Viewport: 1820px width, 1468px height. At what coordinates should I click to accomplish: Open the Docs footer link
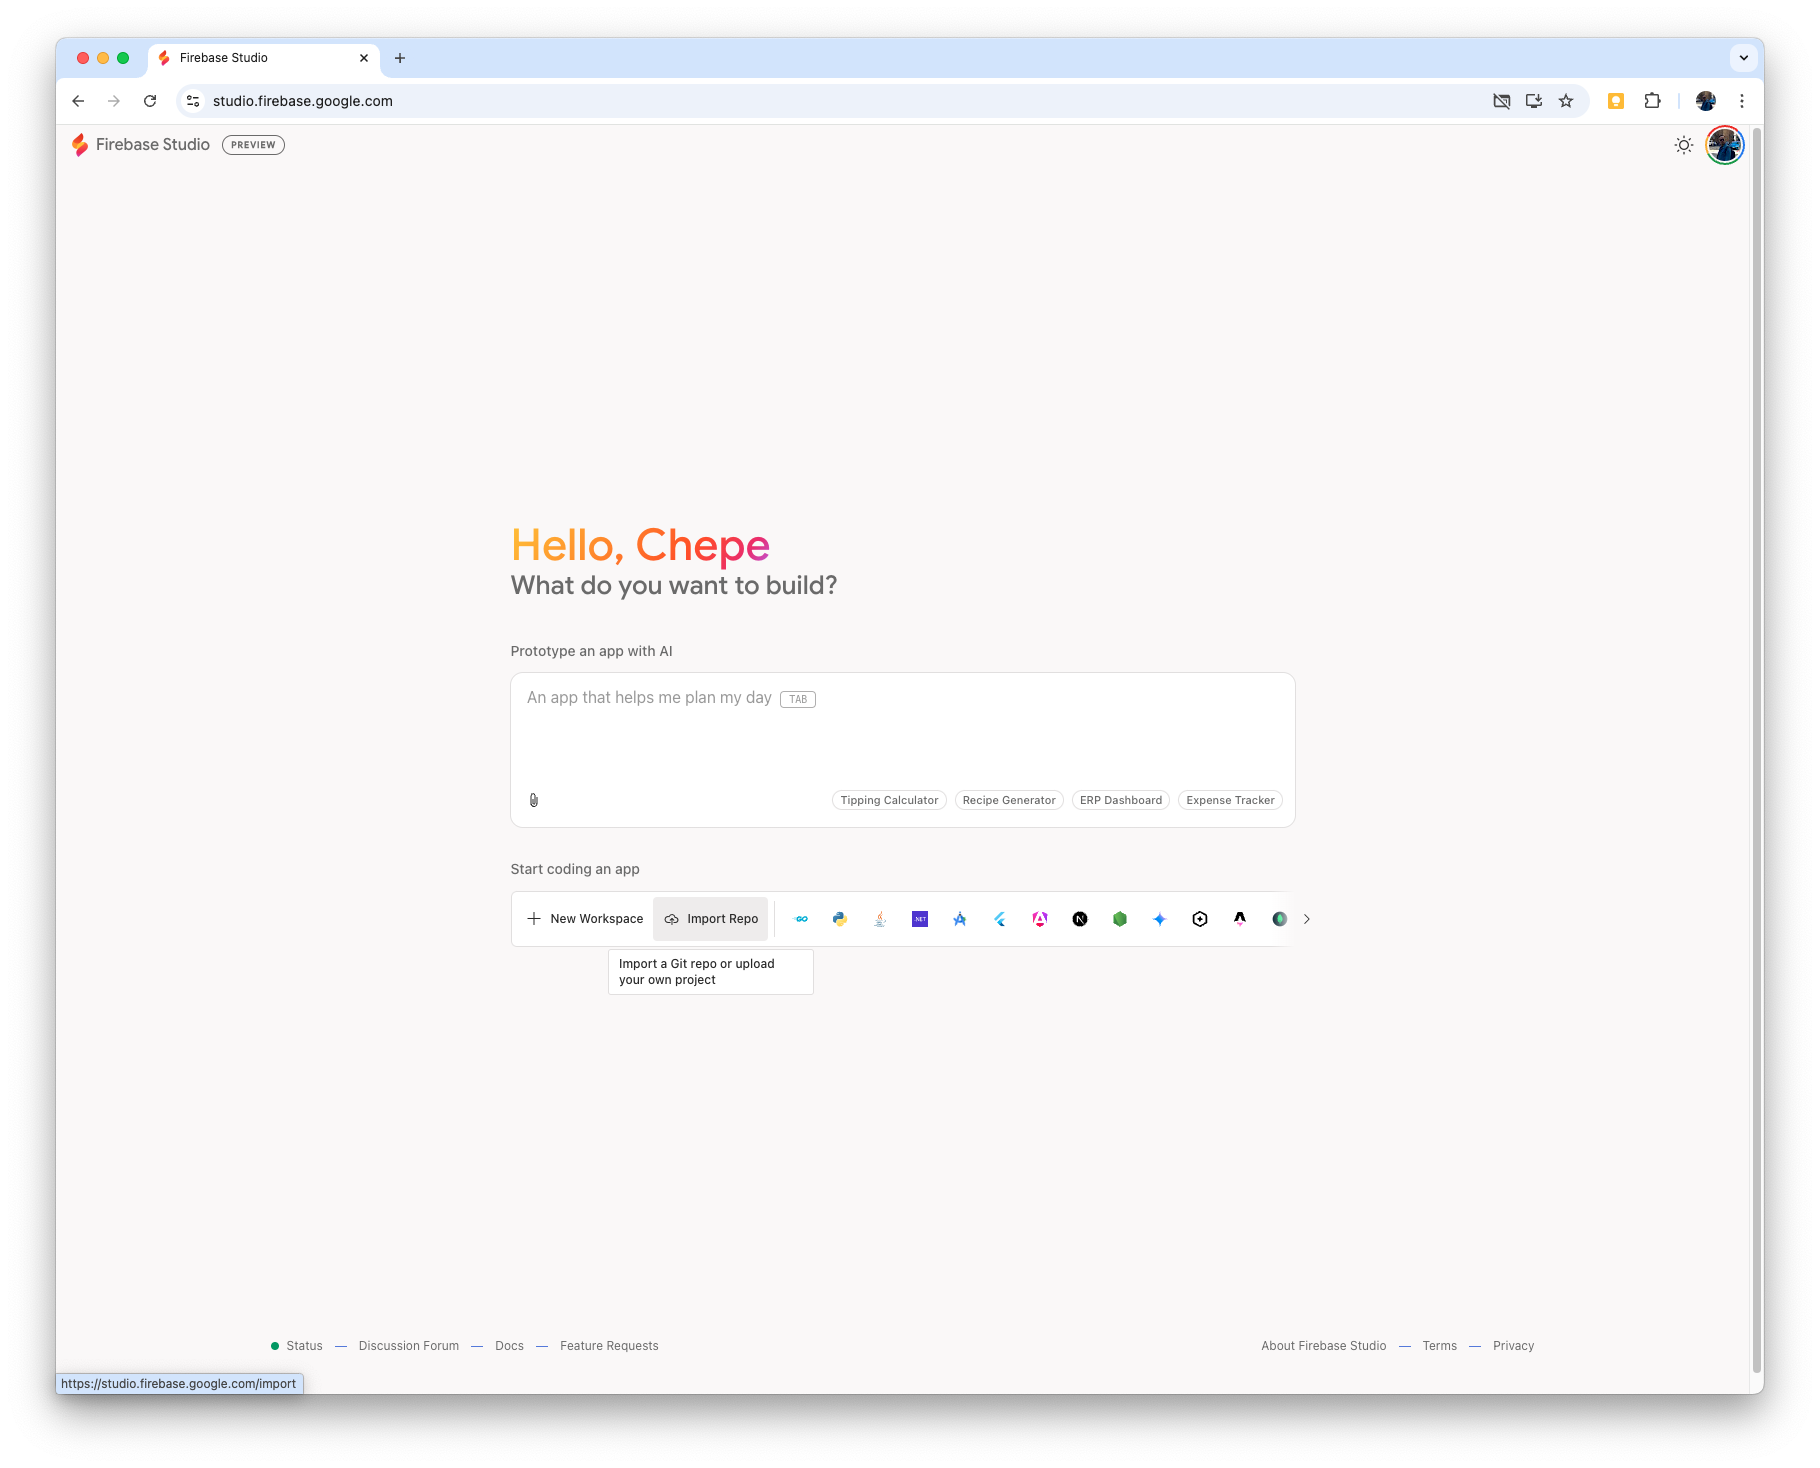coord(509,1346)
